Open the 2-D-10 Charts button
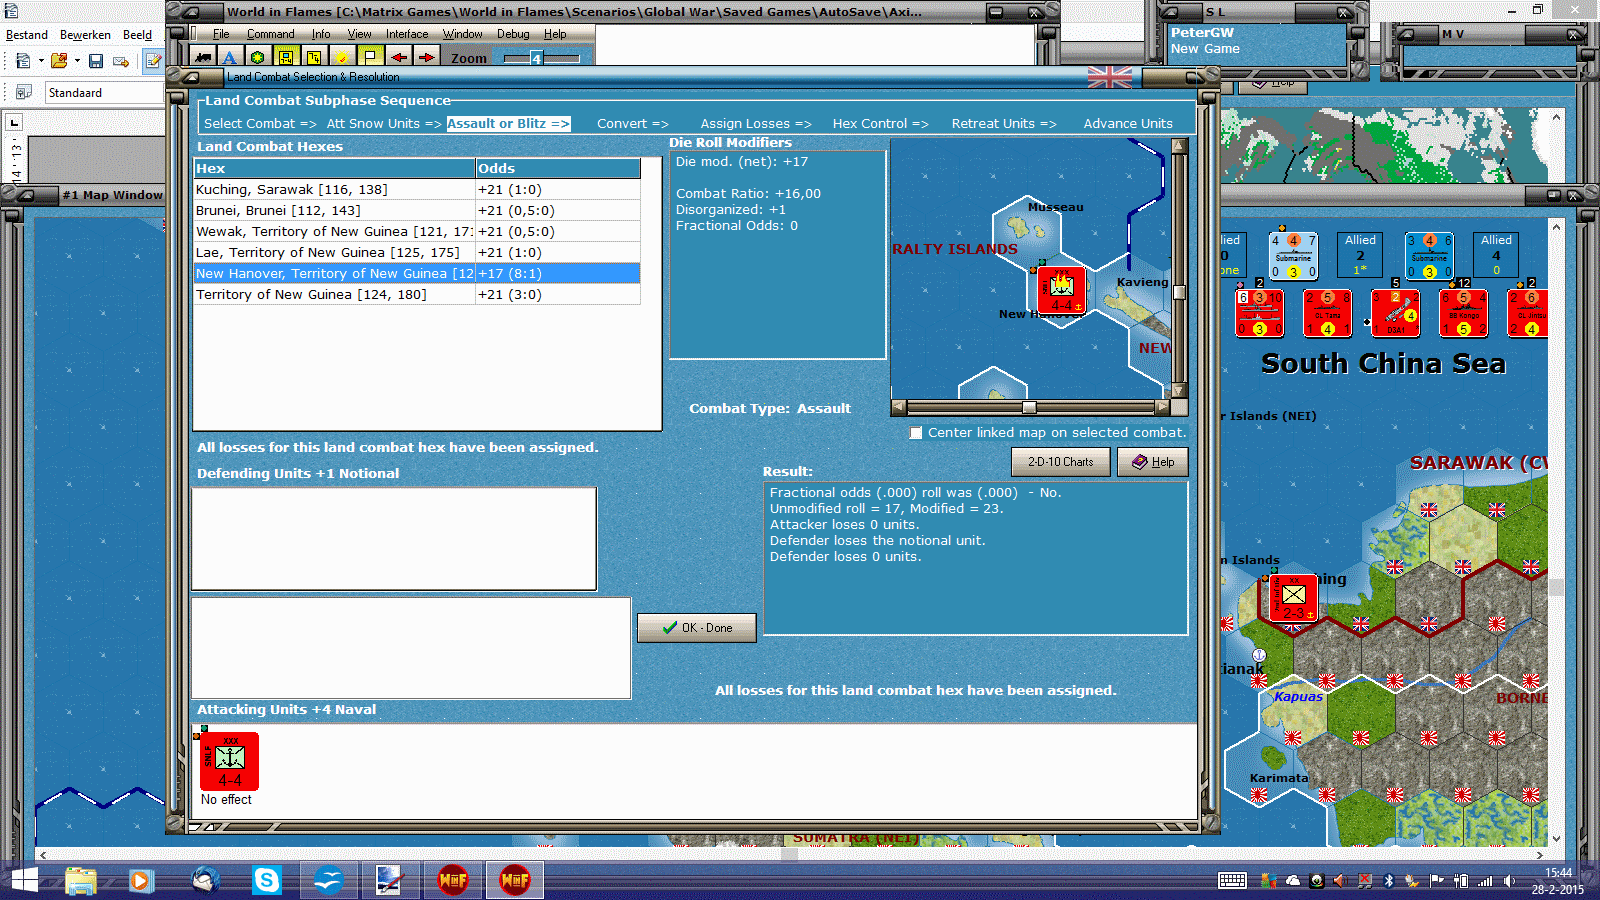This screenshot has height=900, width=1600. tap(1061, 462)
